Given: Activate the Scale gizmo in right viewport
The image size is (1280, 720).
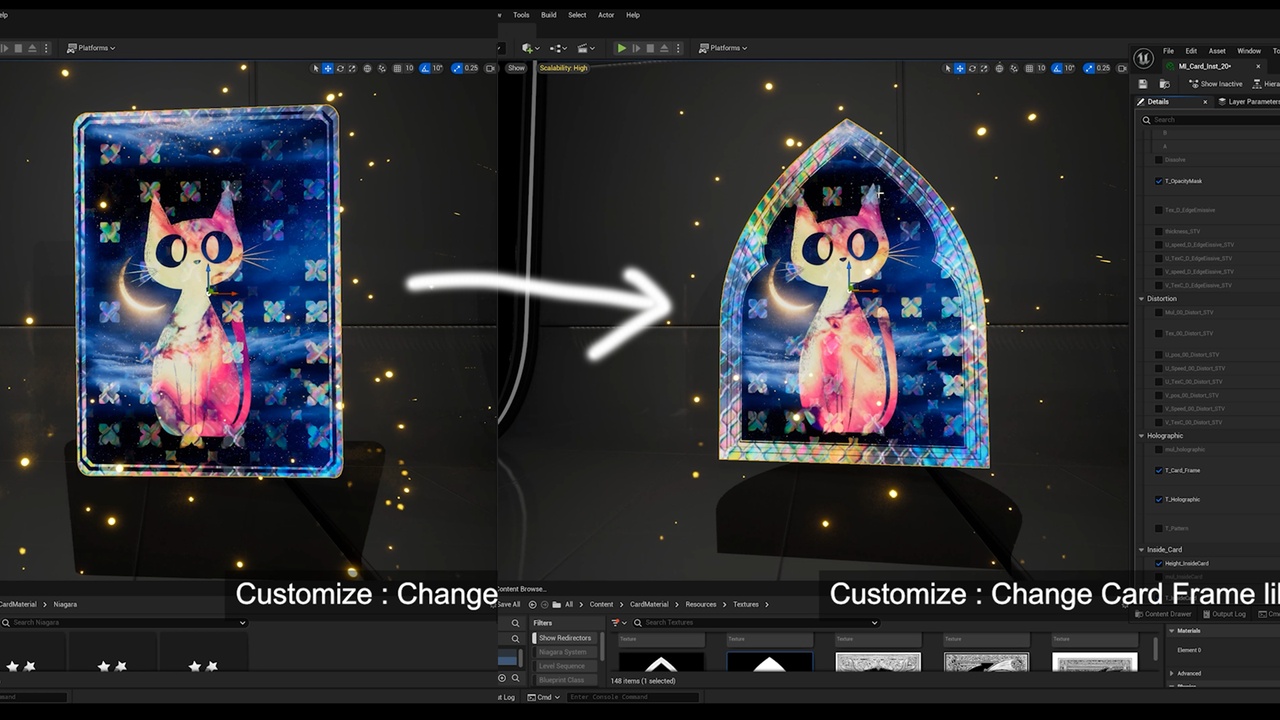Looking at the screenshot, I should [x=985, y=68].
